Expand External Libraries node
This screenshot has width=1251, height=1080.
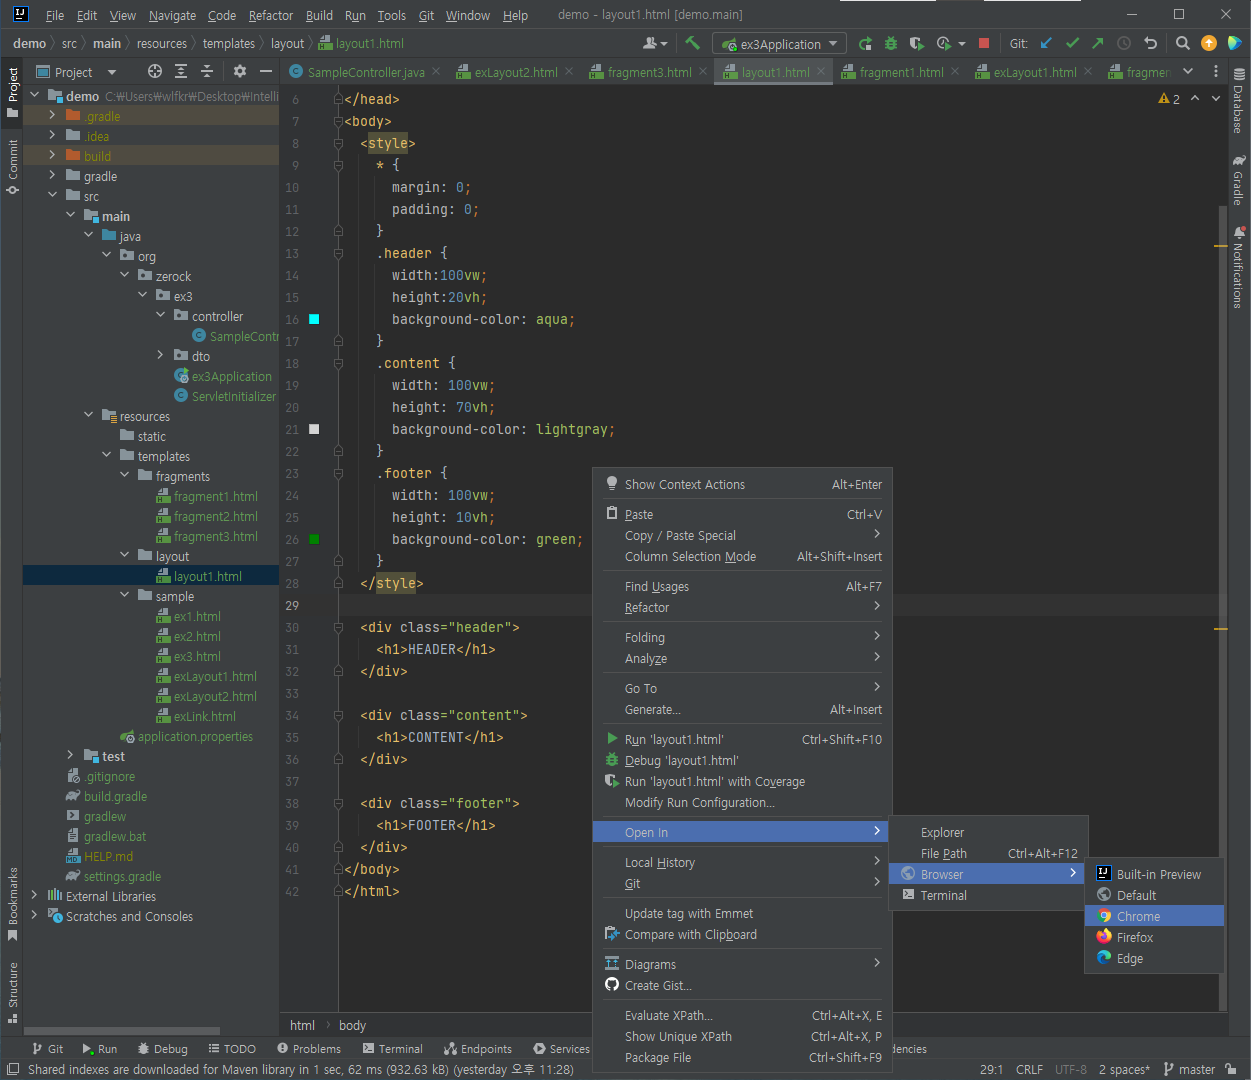click(35, 896)
